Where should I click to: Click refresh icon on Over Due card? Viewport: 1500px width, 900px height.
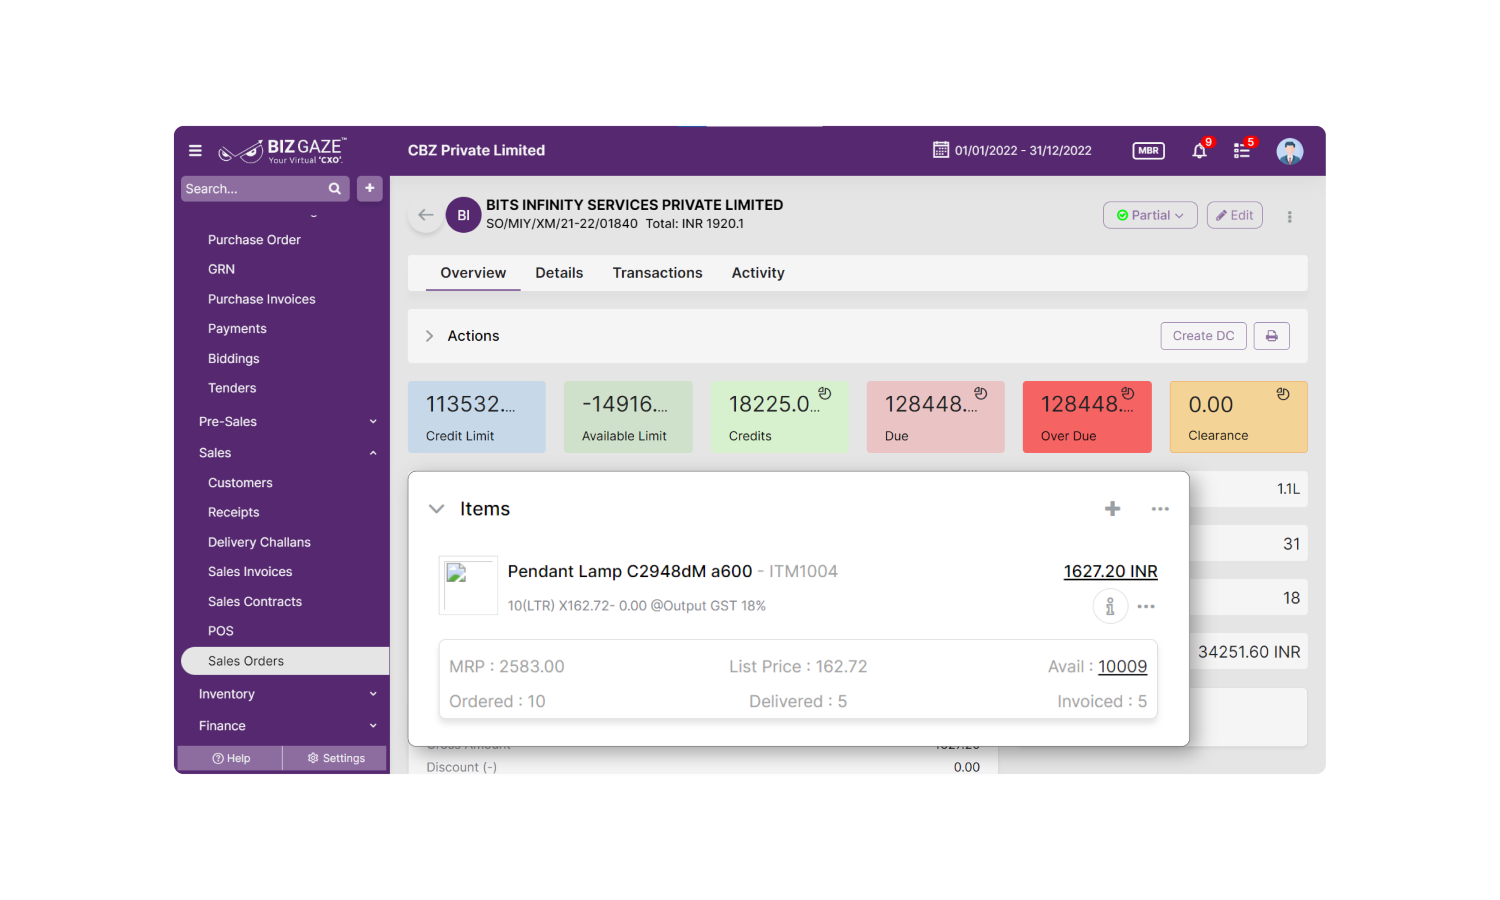pos(1128,394)
